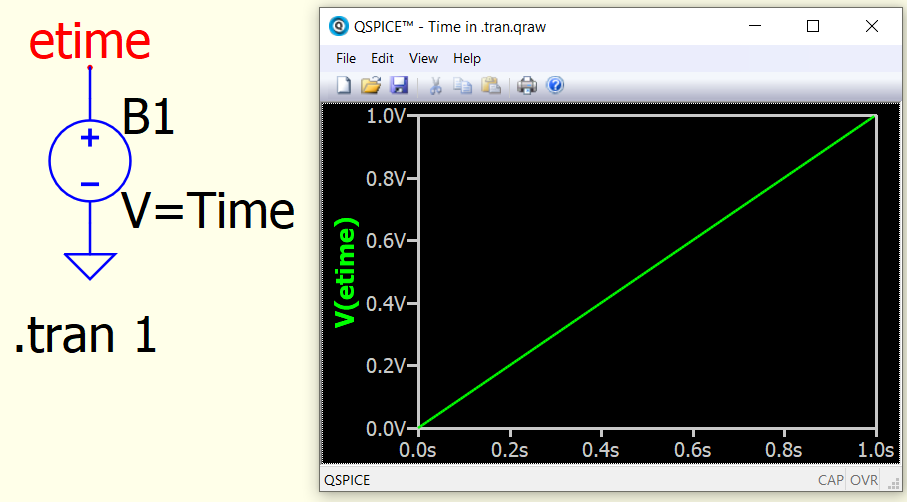This screenshot has height=502, width=907.
Task: Open the Help menu
Action: click(467, 58)
